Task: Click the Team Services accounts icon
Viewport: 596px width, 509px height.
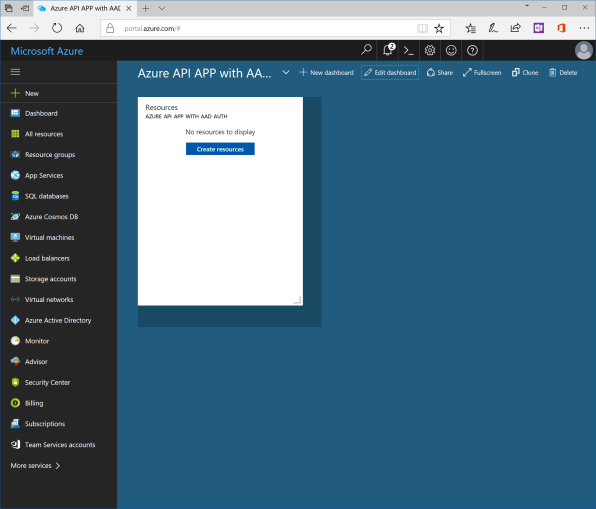Action: point(15,444)
